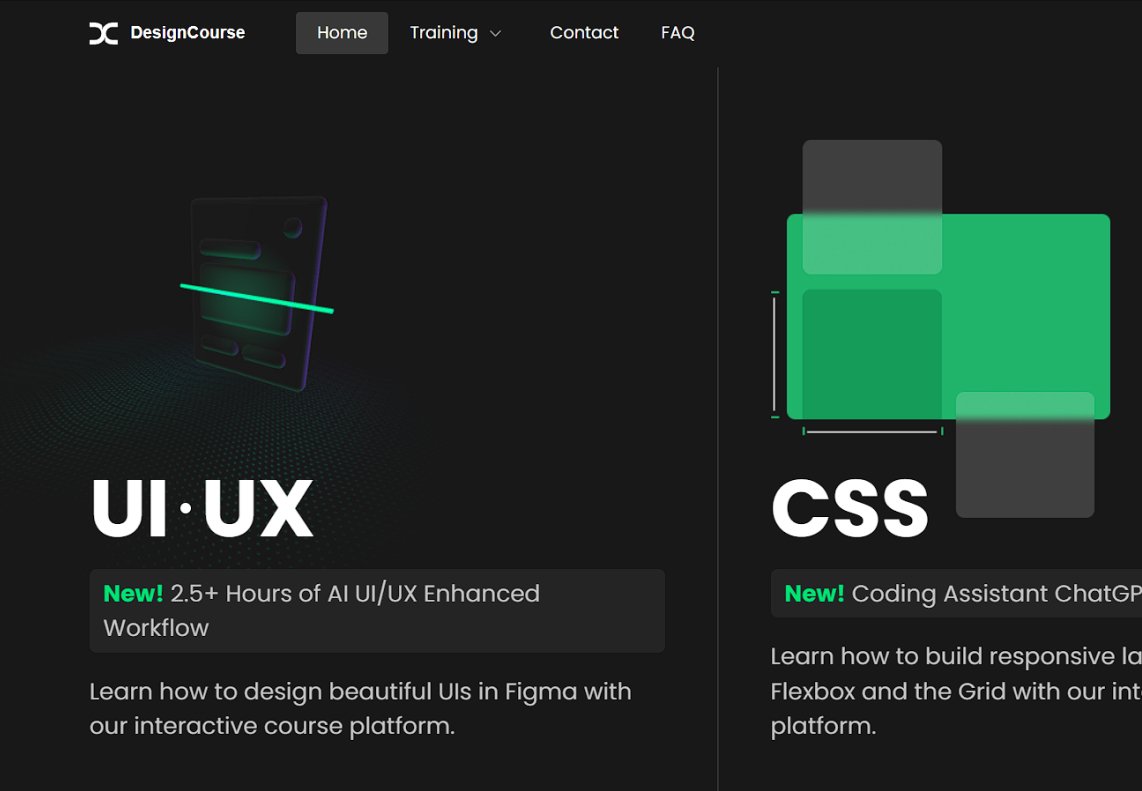
Task: Expand the Training dropdown chevron
Action: click(495, 34)
